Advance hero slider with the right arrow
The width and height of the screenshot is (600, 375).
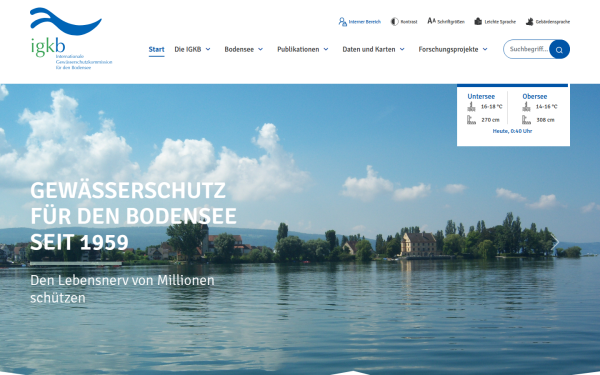coord(555,242)
